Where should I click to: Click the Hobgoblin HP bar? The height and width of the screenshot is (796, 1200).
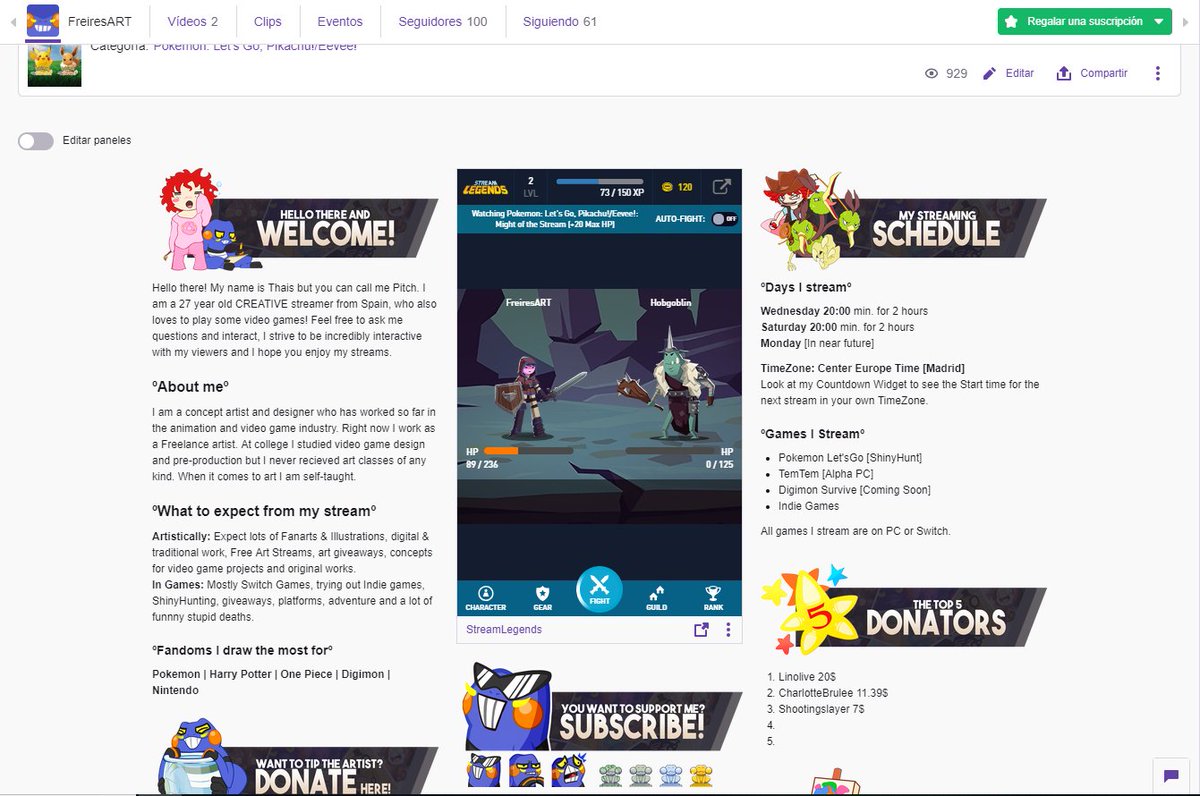669,451
